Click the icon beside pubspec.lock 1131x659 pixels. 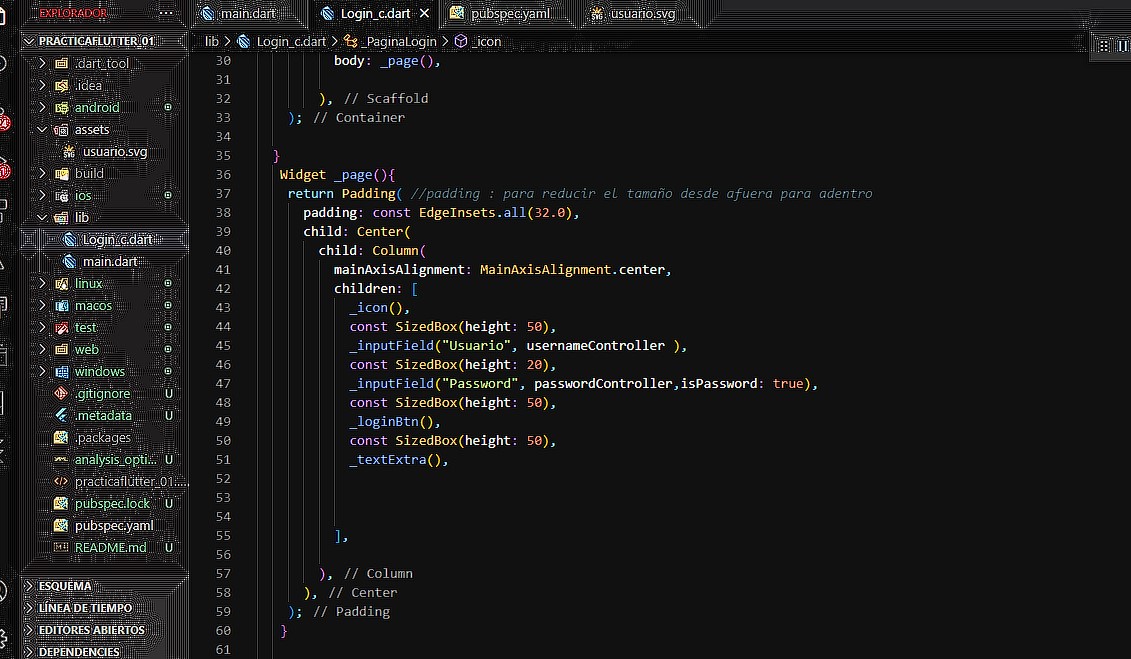click(61, 503)
